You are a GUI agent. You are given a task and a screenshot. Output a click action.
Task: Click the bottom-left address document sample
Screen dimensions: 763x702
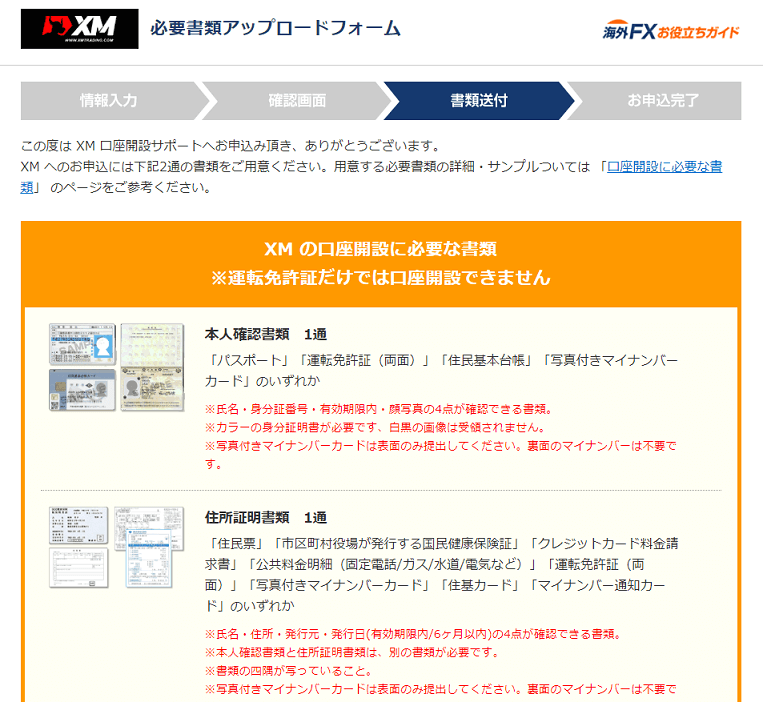79,568
